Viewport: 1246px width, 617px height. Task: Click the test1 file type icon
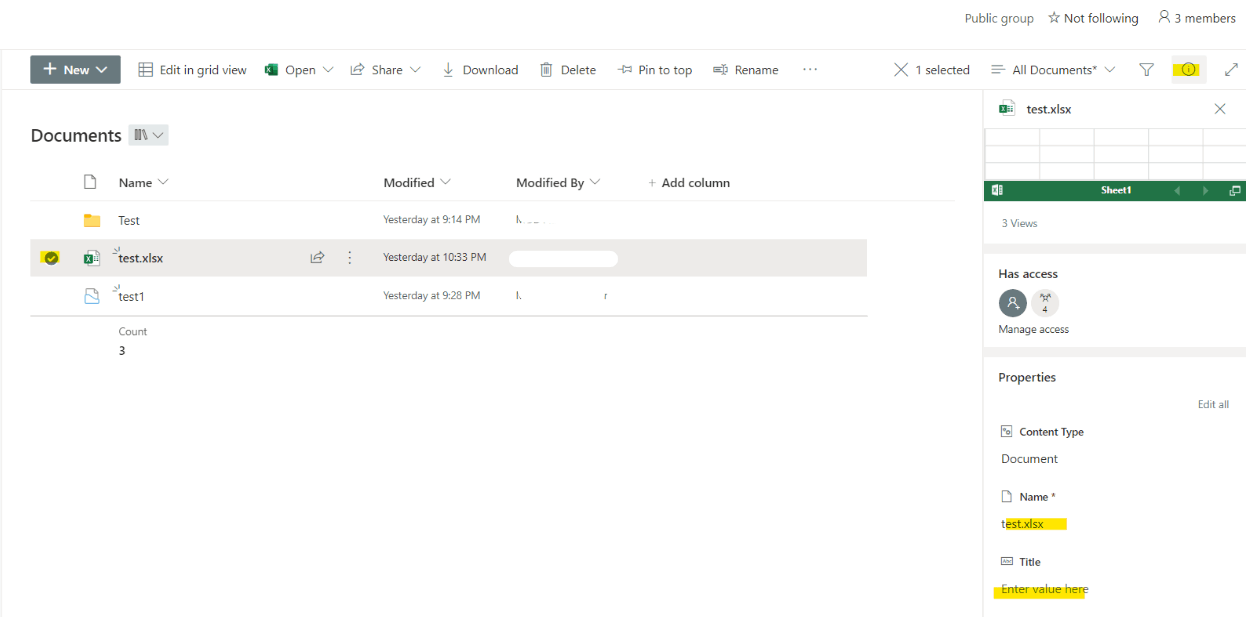click(92, 296)
